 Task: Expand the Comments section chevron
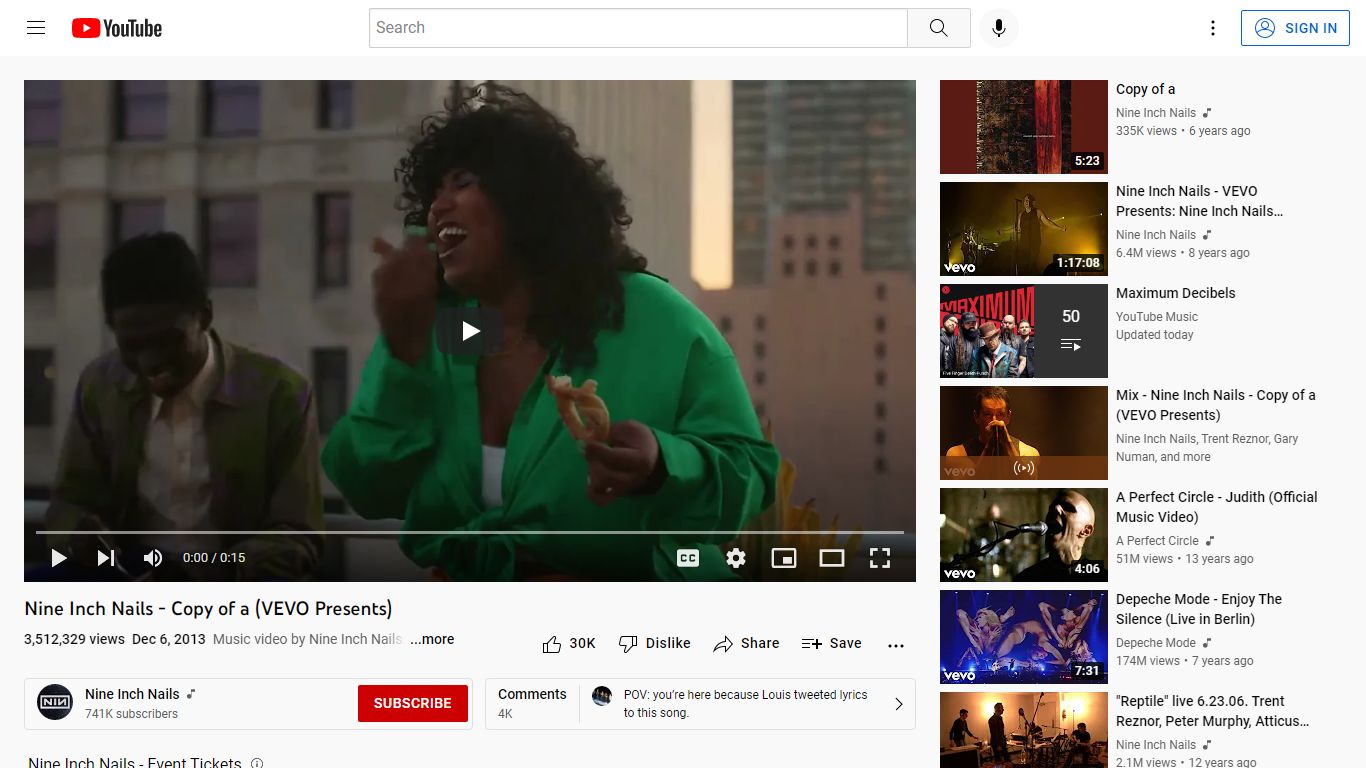pos(898,704)
